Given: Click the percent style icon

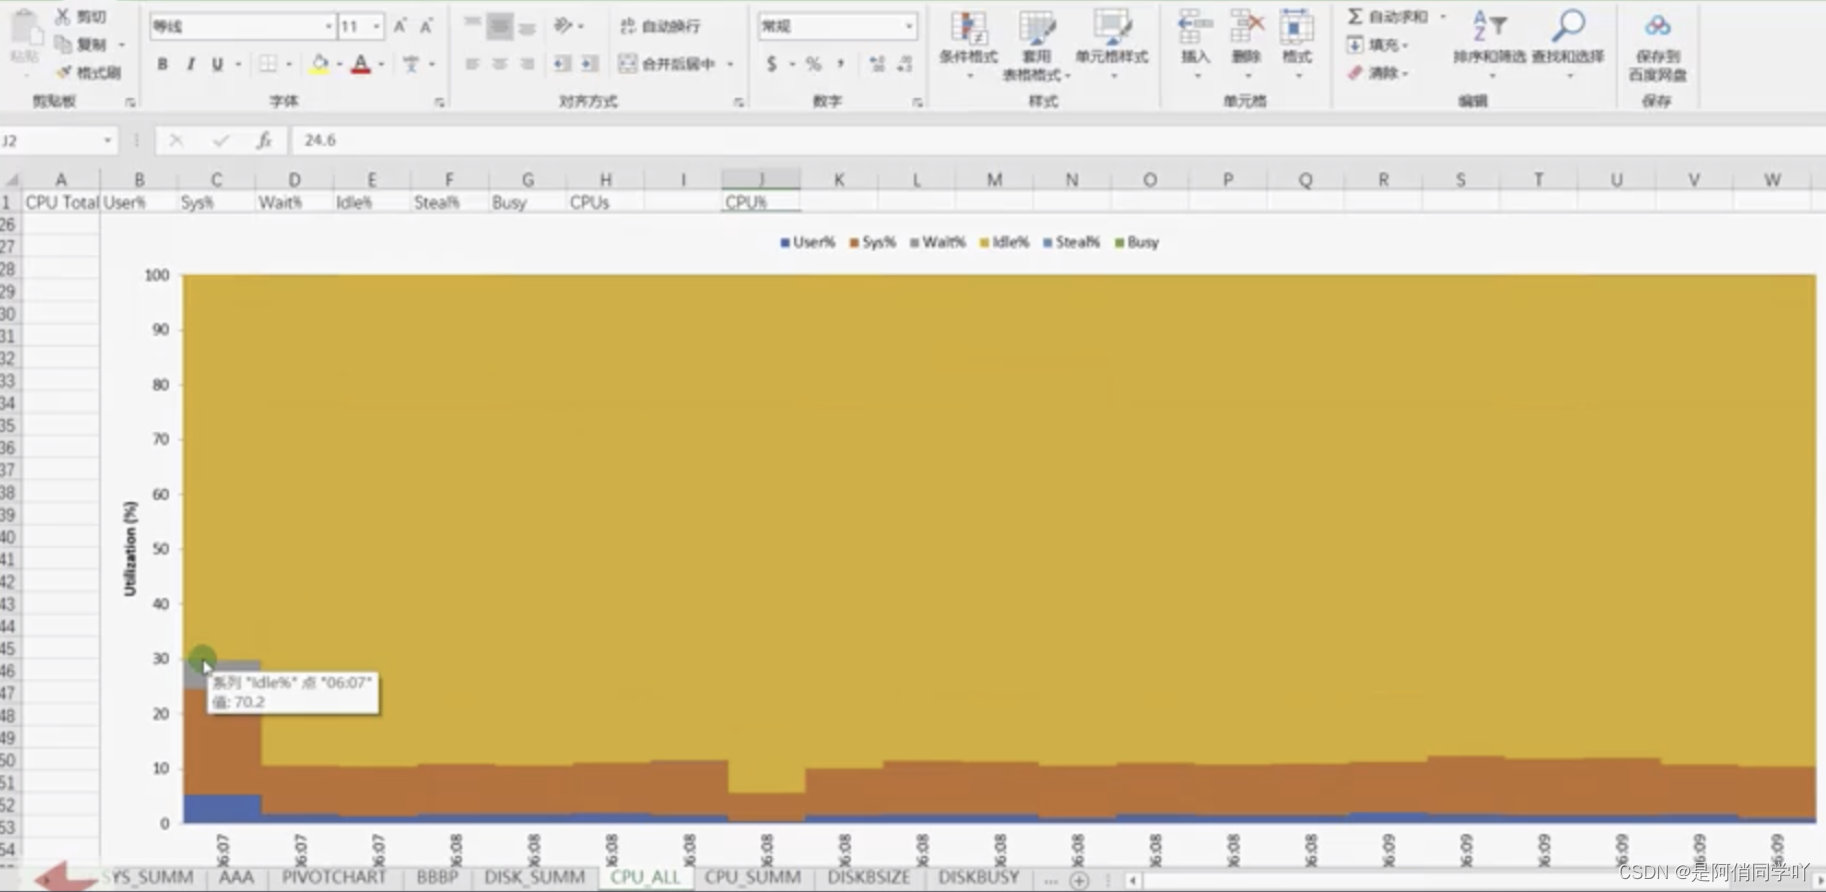Looking at the screenshot, I should pos(814,64).
